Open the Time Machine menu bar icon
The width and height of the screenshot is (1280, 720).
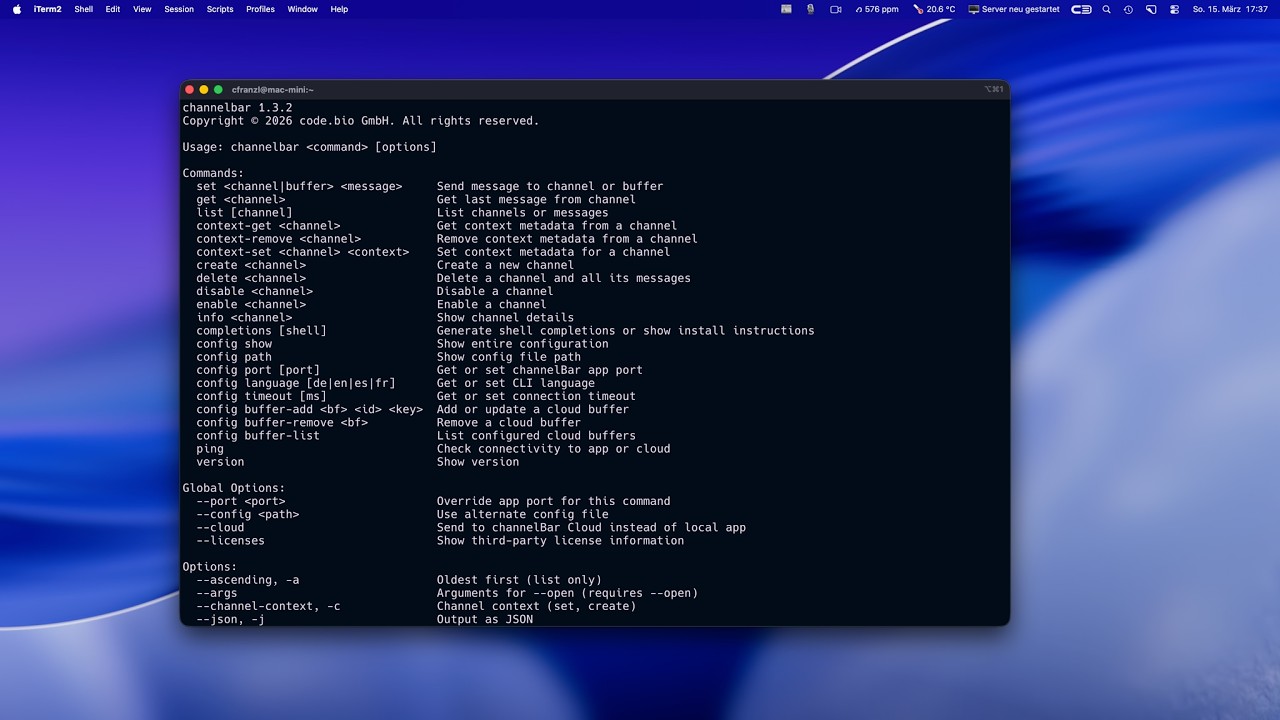[1128, 9]
